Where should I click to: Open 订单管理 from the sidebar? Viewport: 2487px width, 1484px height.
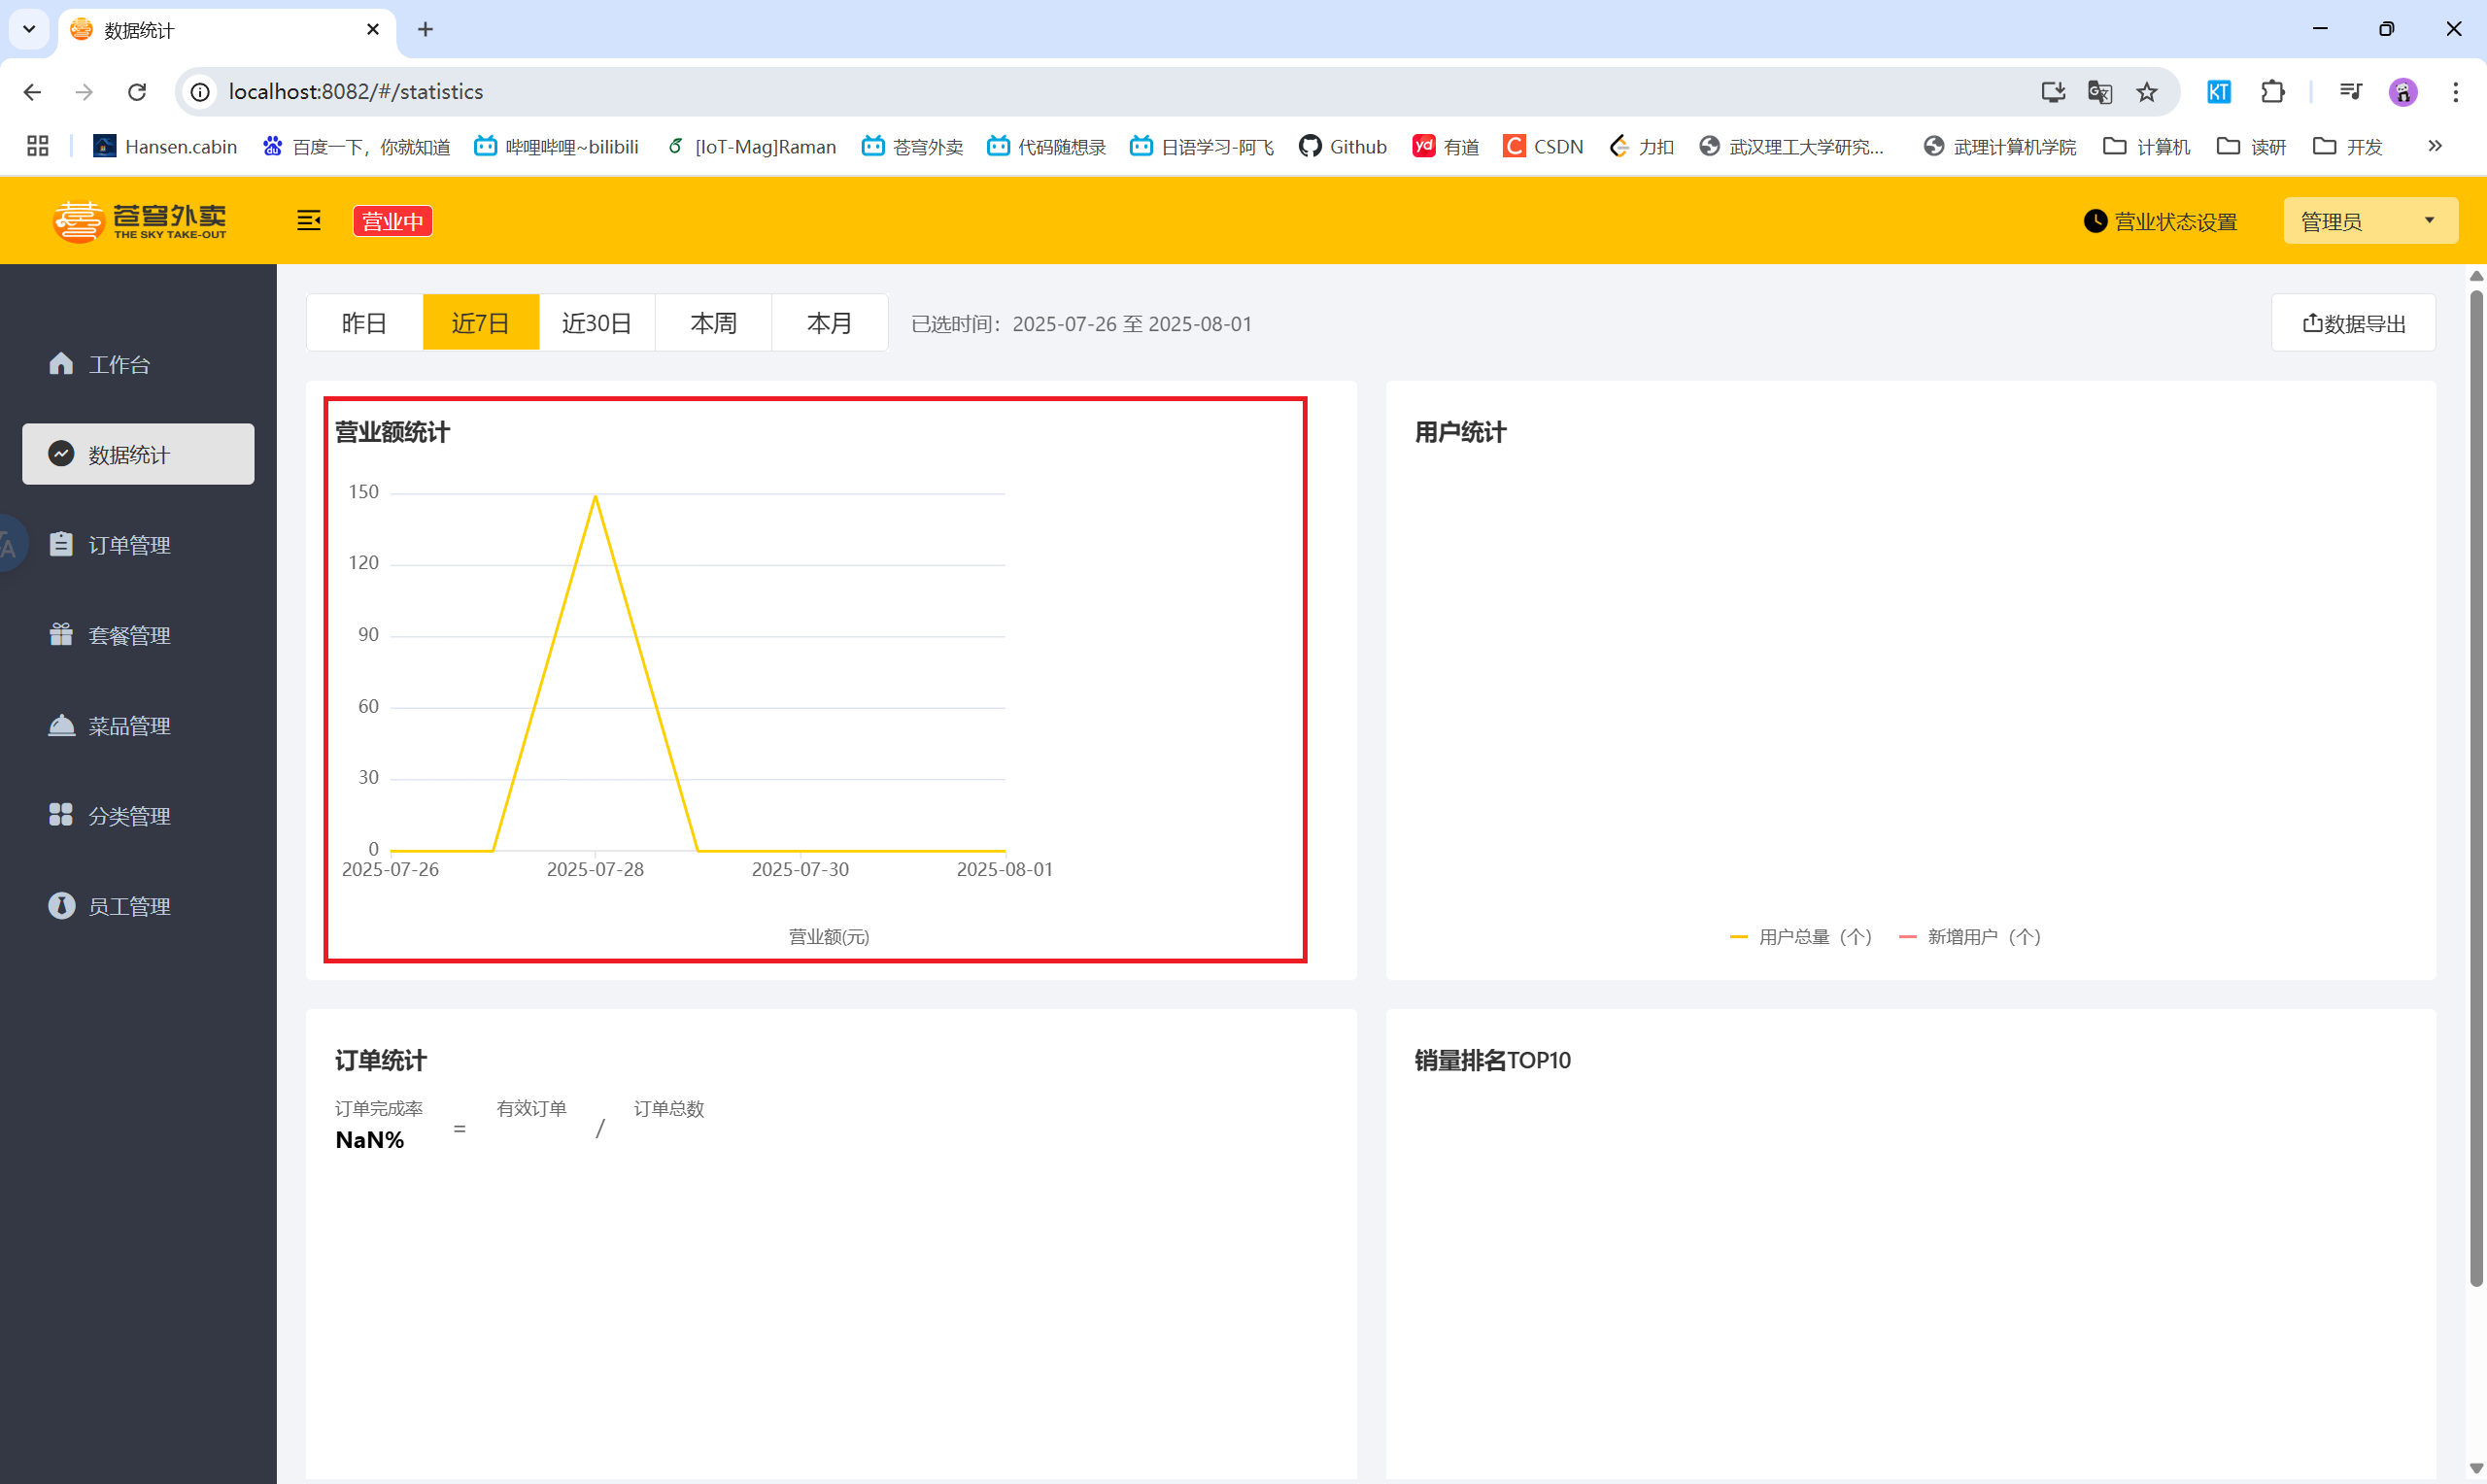128,545
